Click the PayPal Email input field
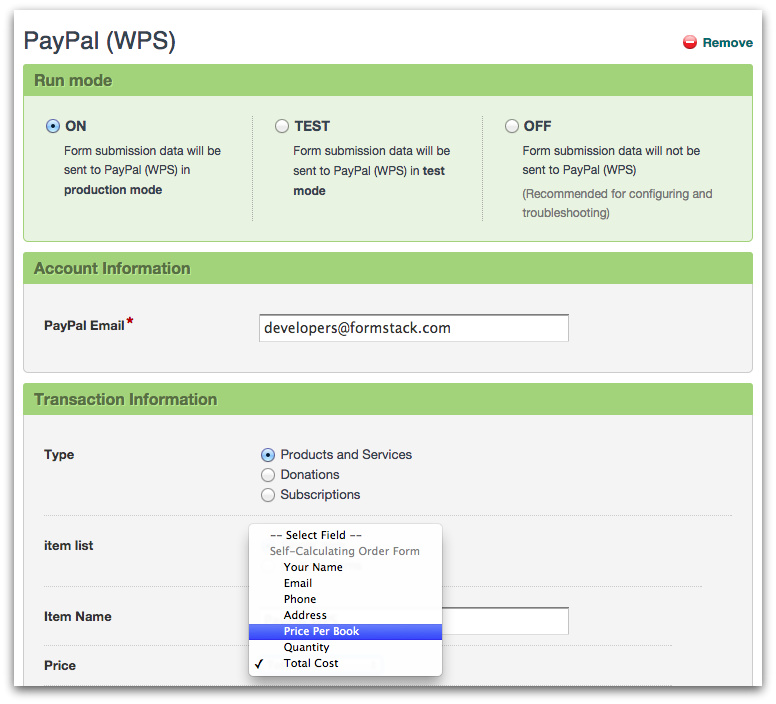This screenshot has height=704, width=776. click(x=413, y=328)
